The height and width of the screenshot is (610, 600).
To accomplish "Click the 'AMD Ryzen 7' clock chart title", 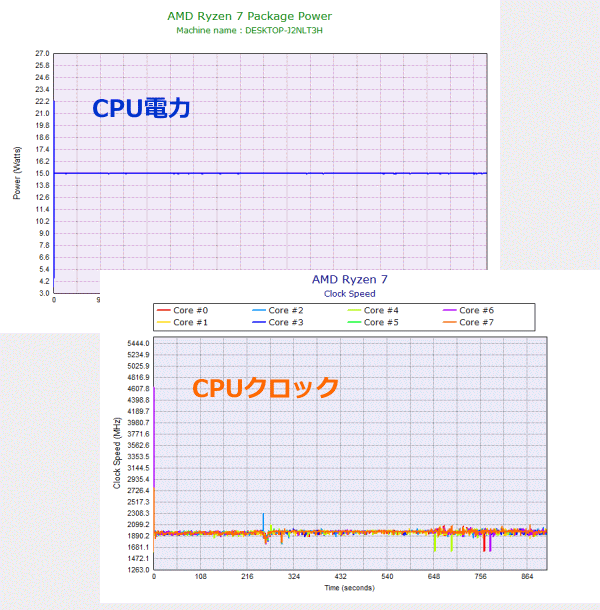I will 349,279.
